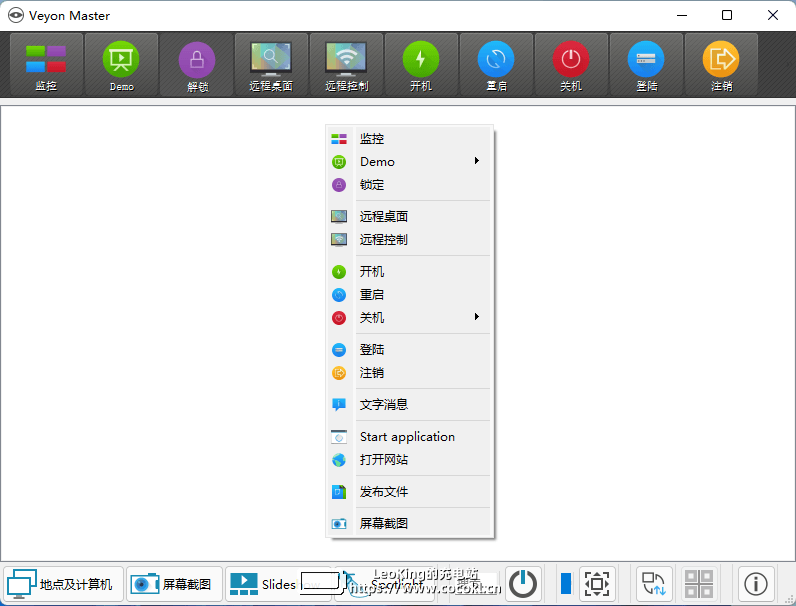Launch 远程控制 from the top toolbar

[x=346, y=65]
